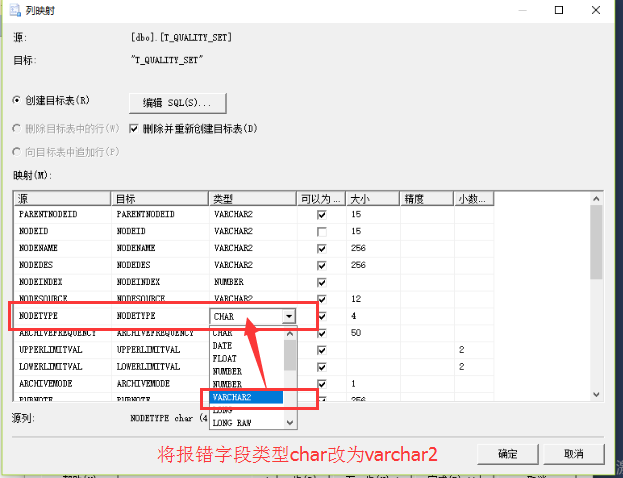
Task: Click size value 50 in ARCHIVEFREQUENCY row
Action: click(x=356, y=333)
